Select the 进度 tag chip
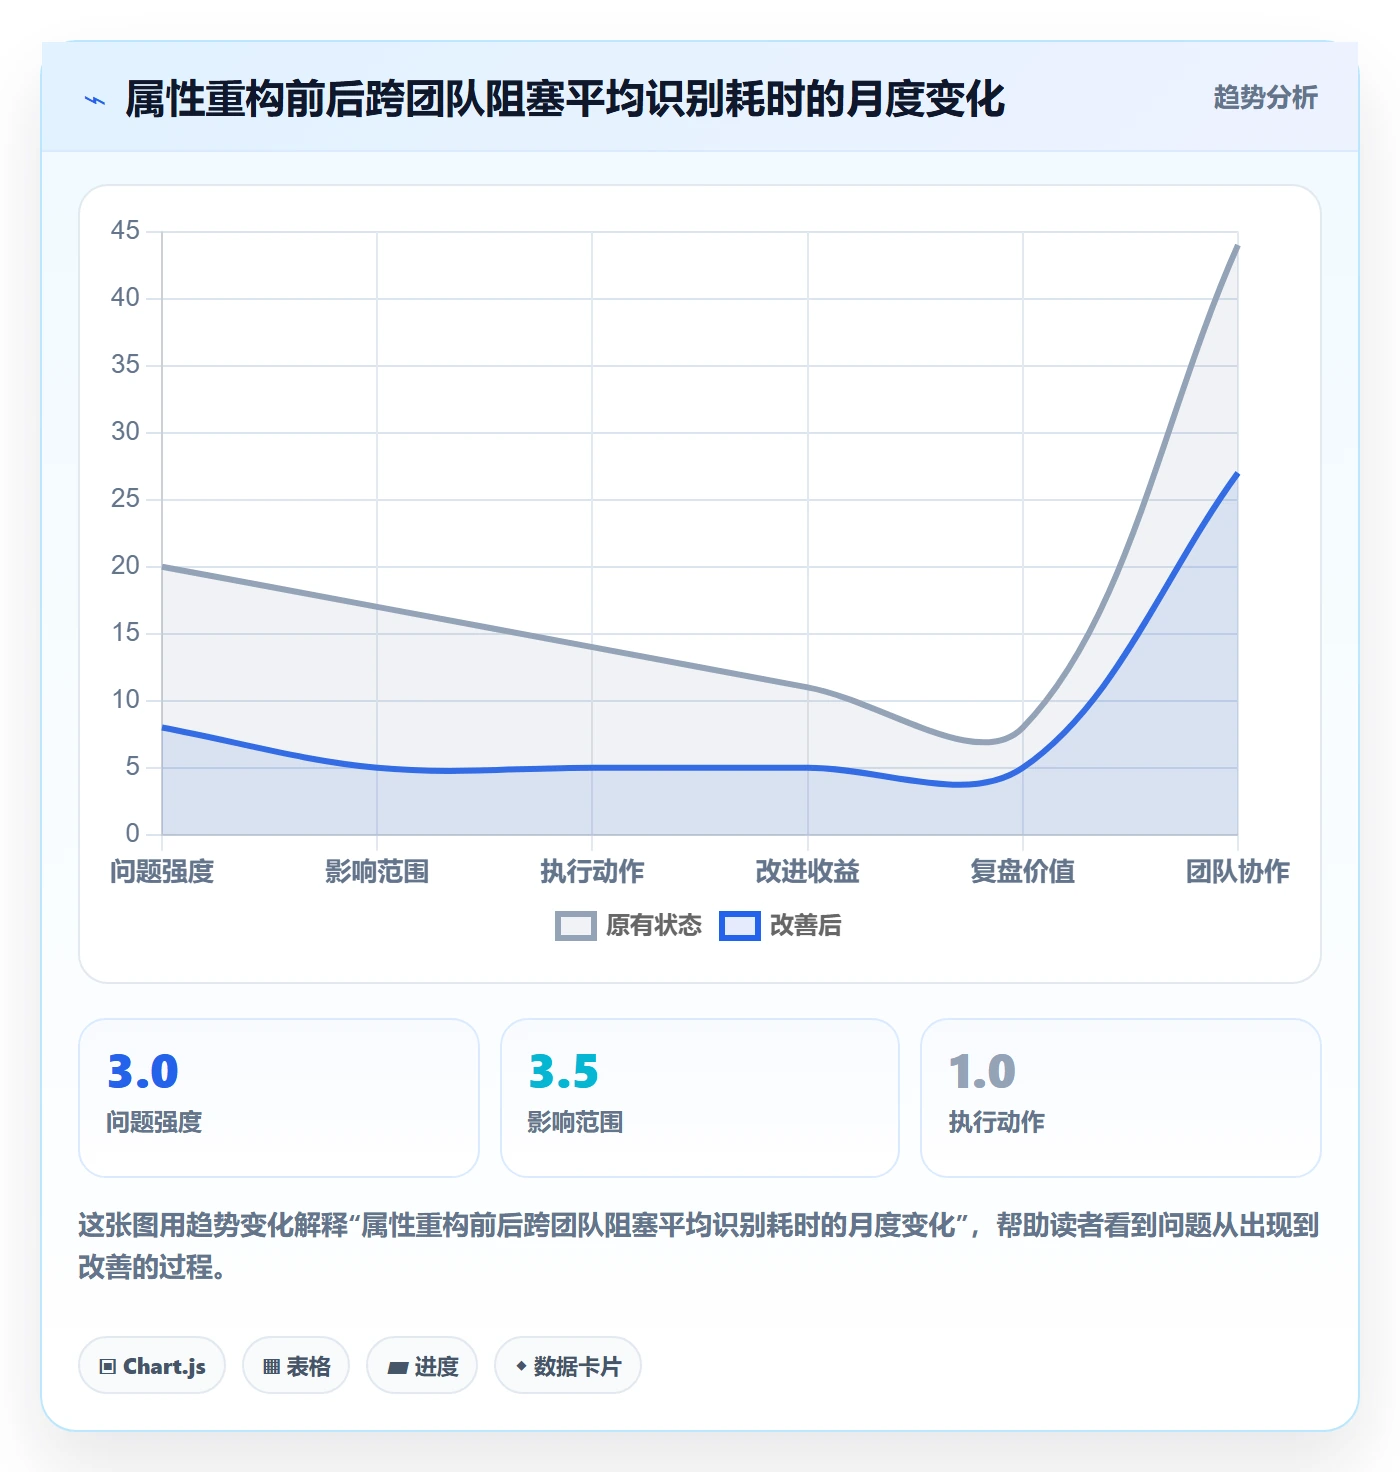Viewport: 1400px width, 1472px height. coord(422,1365)
